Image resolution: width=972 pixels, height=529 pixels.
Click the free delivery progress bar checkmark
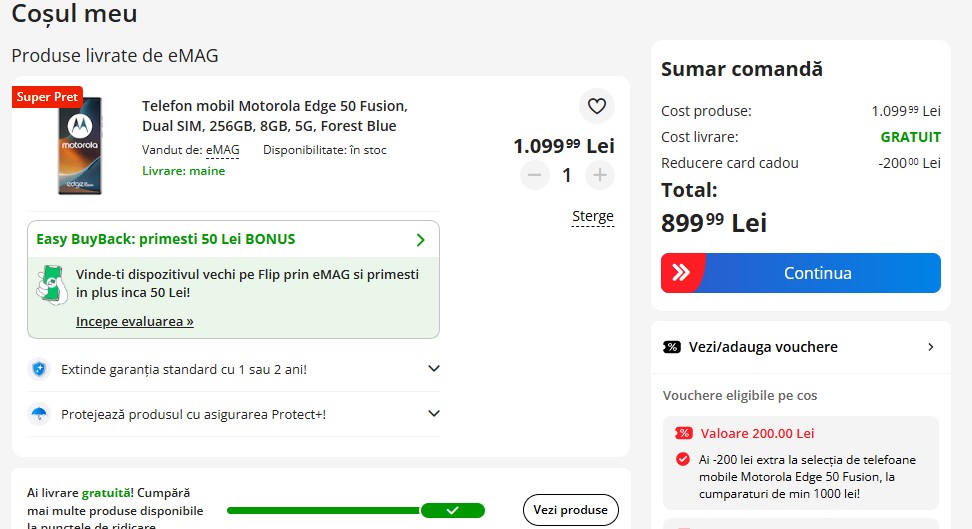point(453,510)
